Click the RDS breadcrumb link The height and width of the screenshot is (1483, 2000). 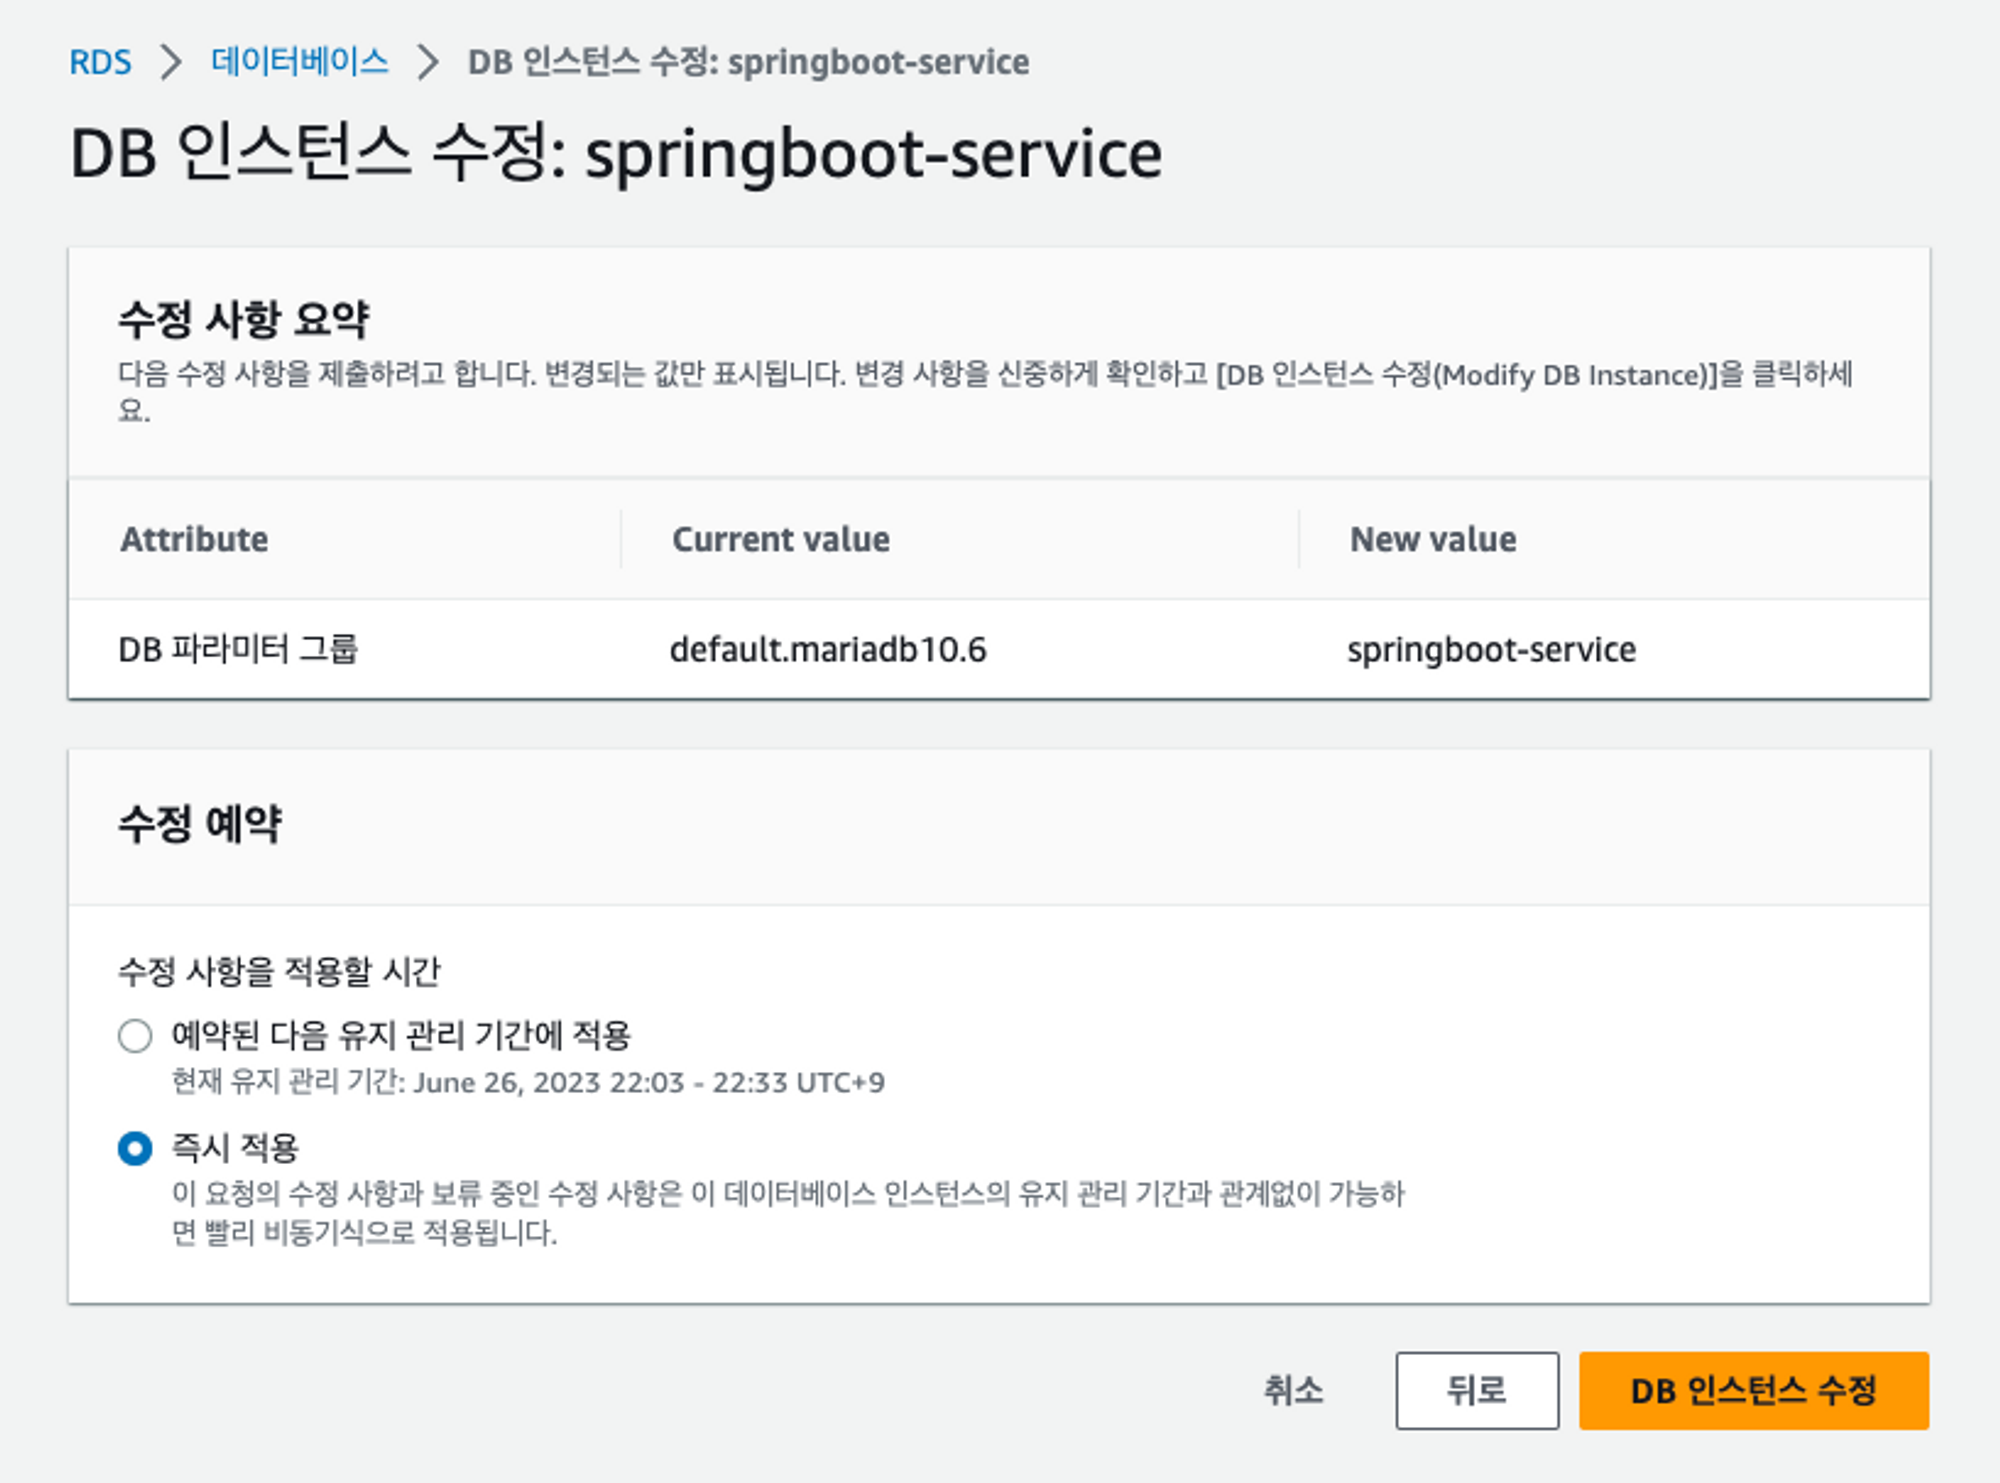(100, 62)
